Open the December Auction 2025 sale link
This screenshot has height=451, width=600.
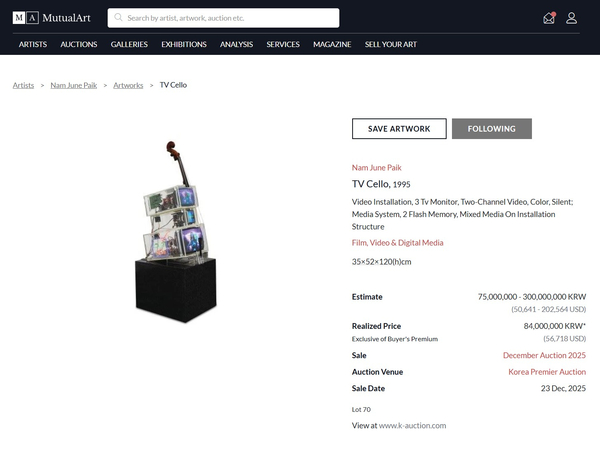tap(544, 355)
